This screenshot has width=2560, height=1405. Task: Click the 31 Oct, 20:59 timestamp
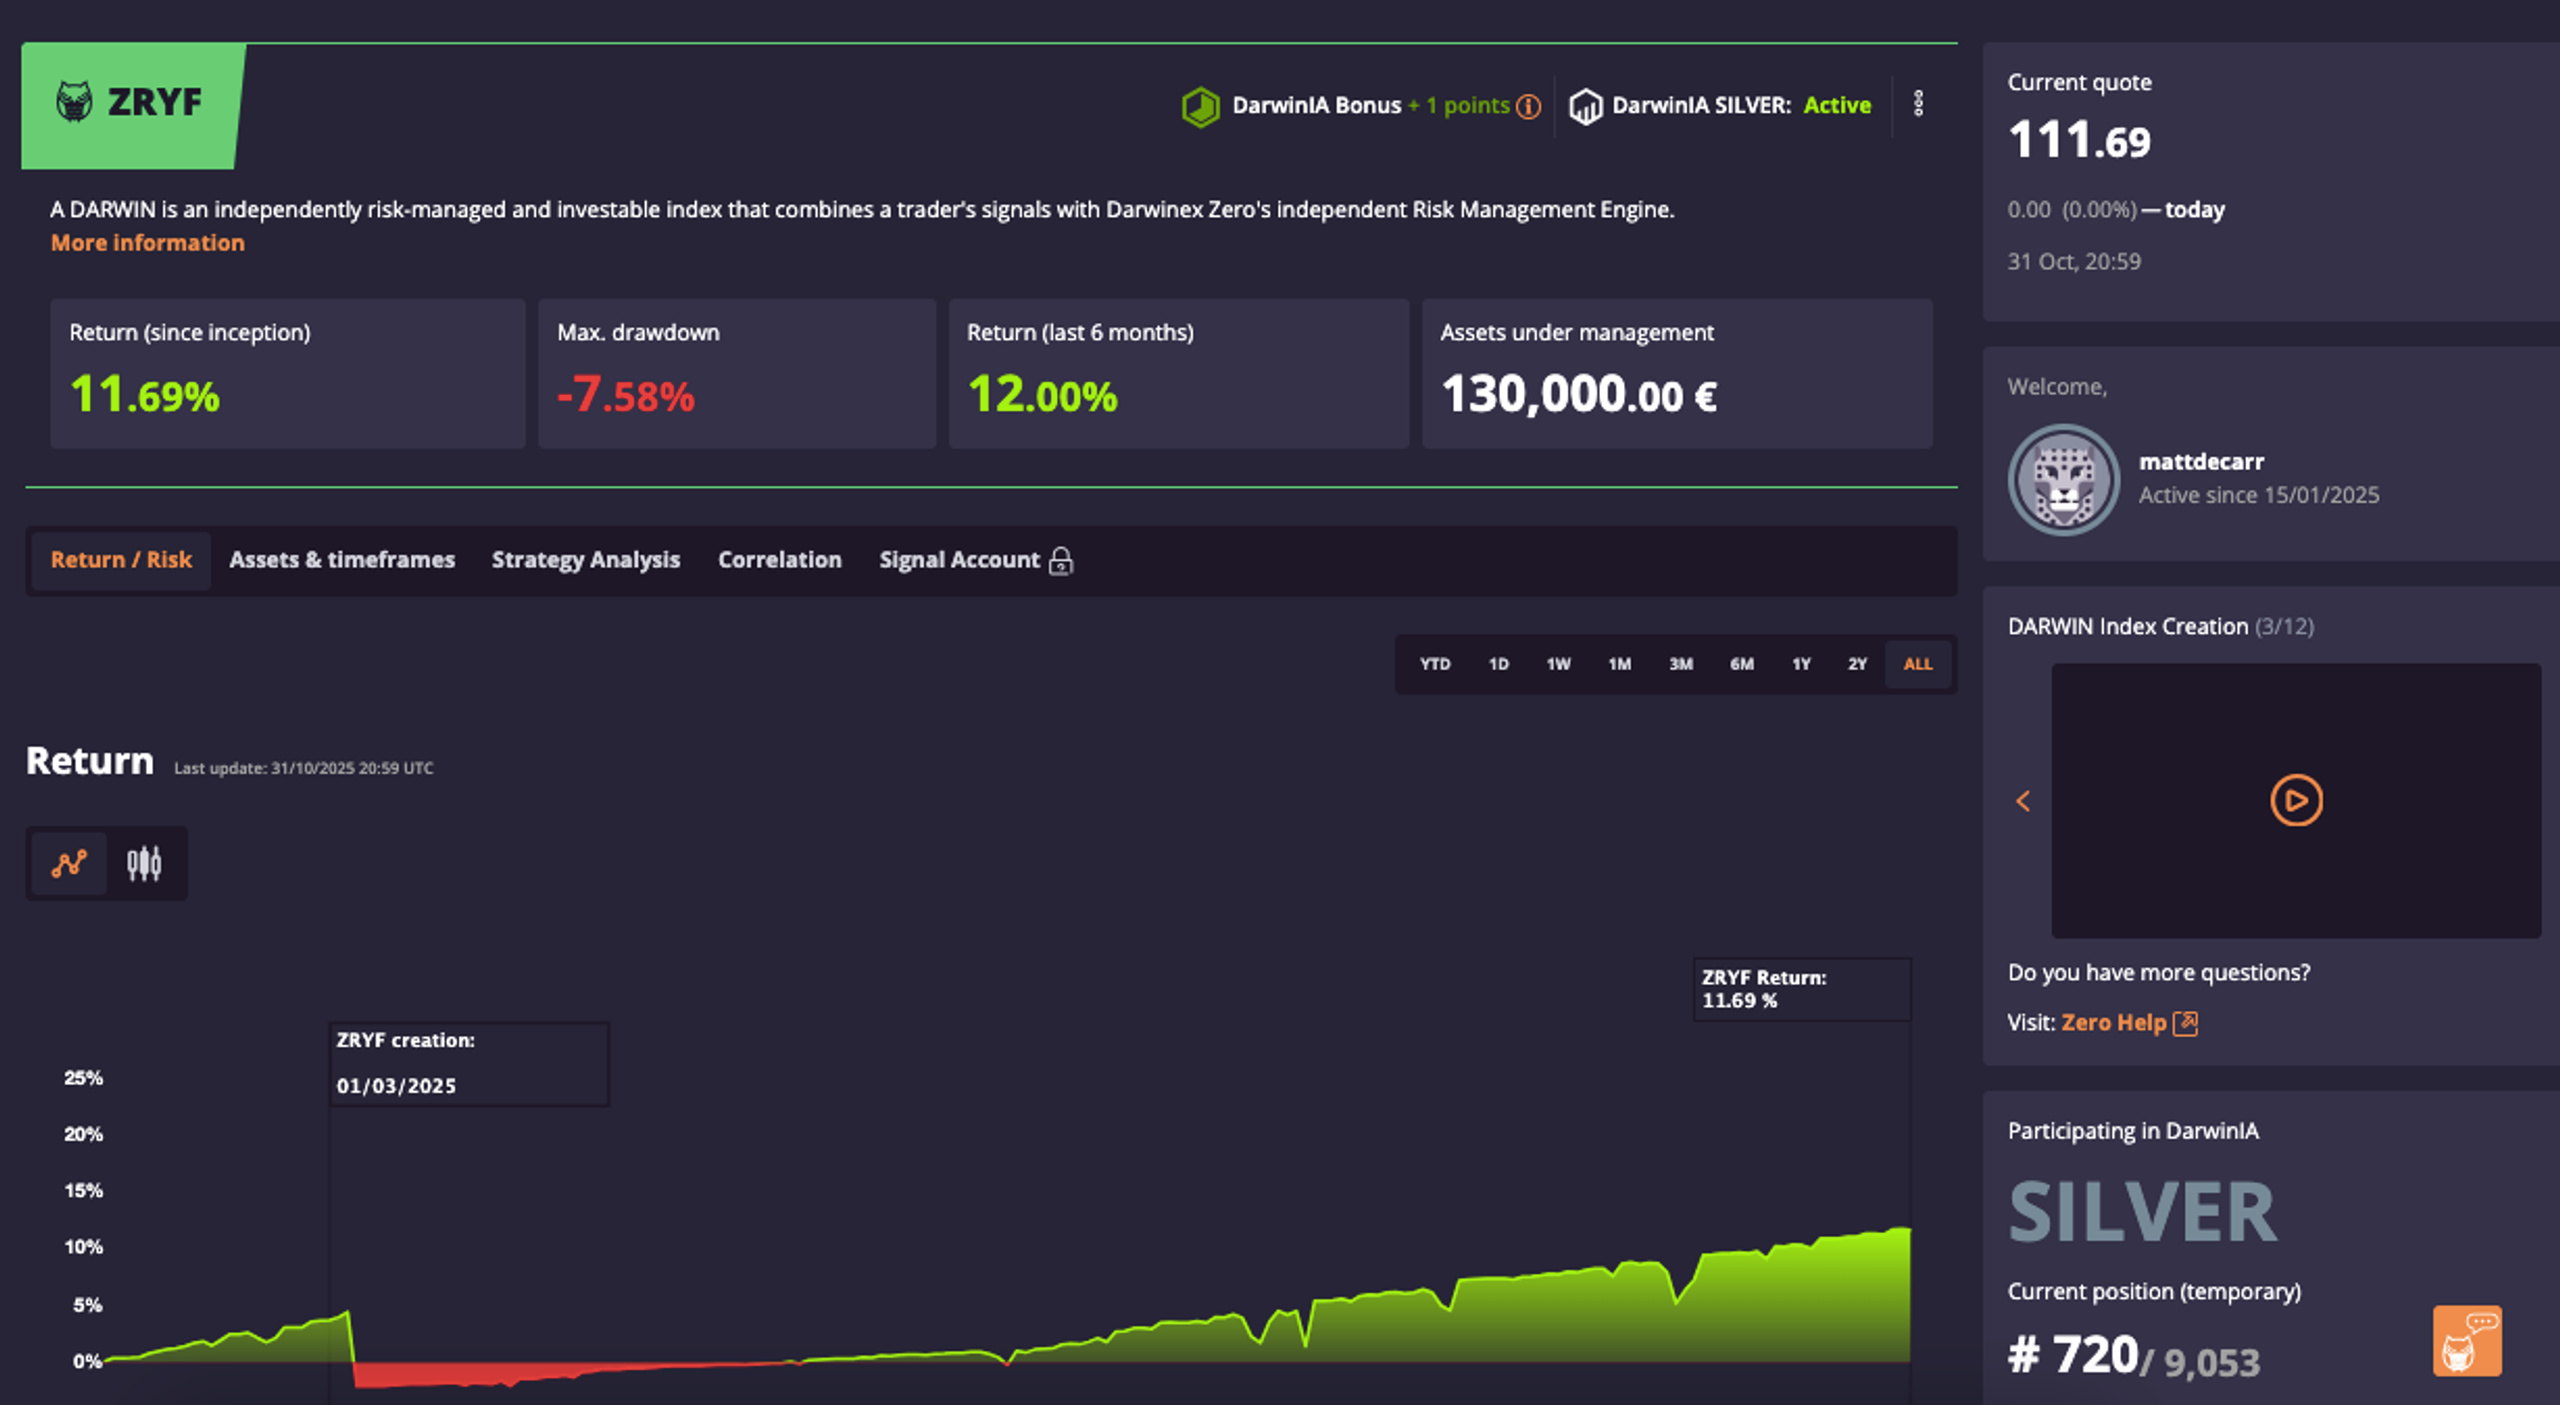pos(2074,262)
